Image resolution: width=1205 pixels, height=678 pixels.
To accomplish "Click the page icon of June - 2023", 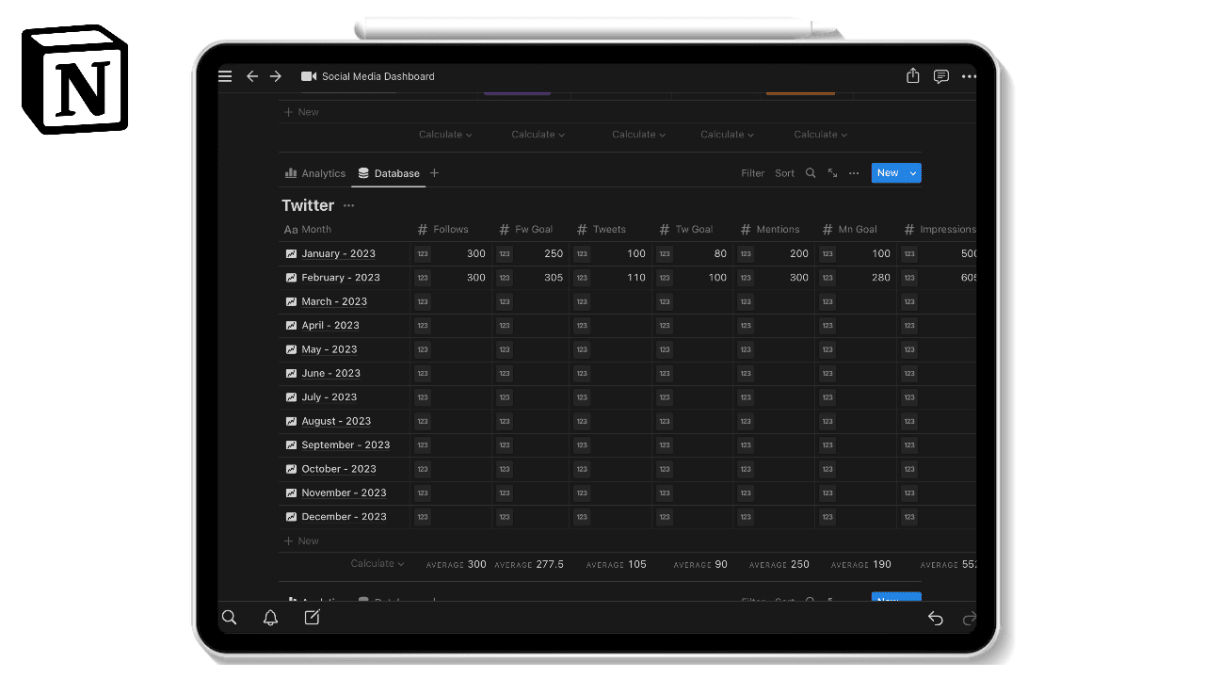I will 291,373.
